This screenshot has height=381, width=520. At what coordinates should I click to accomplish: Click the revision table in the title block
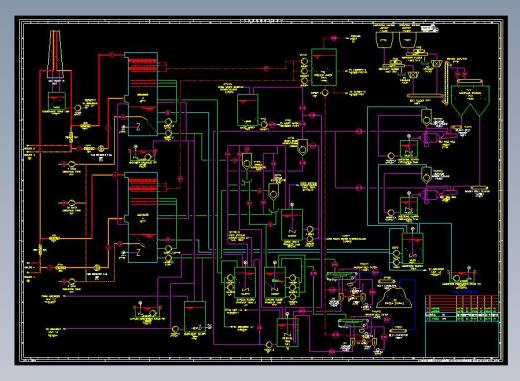[x=462, y=308]
